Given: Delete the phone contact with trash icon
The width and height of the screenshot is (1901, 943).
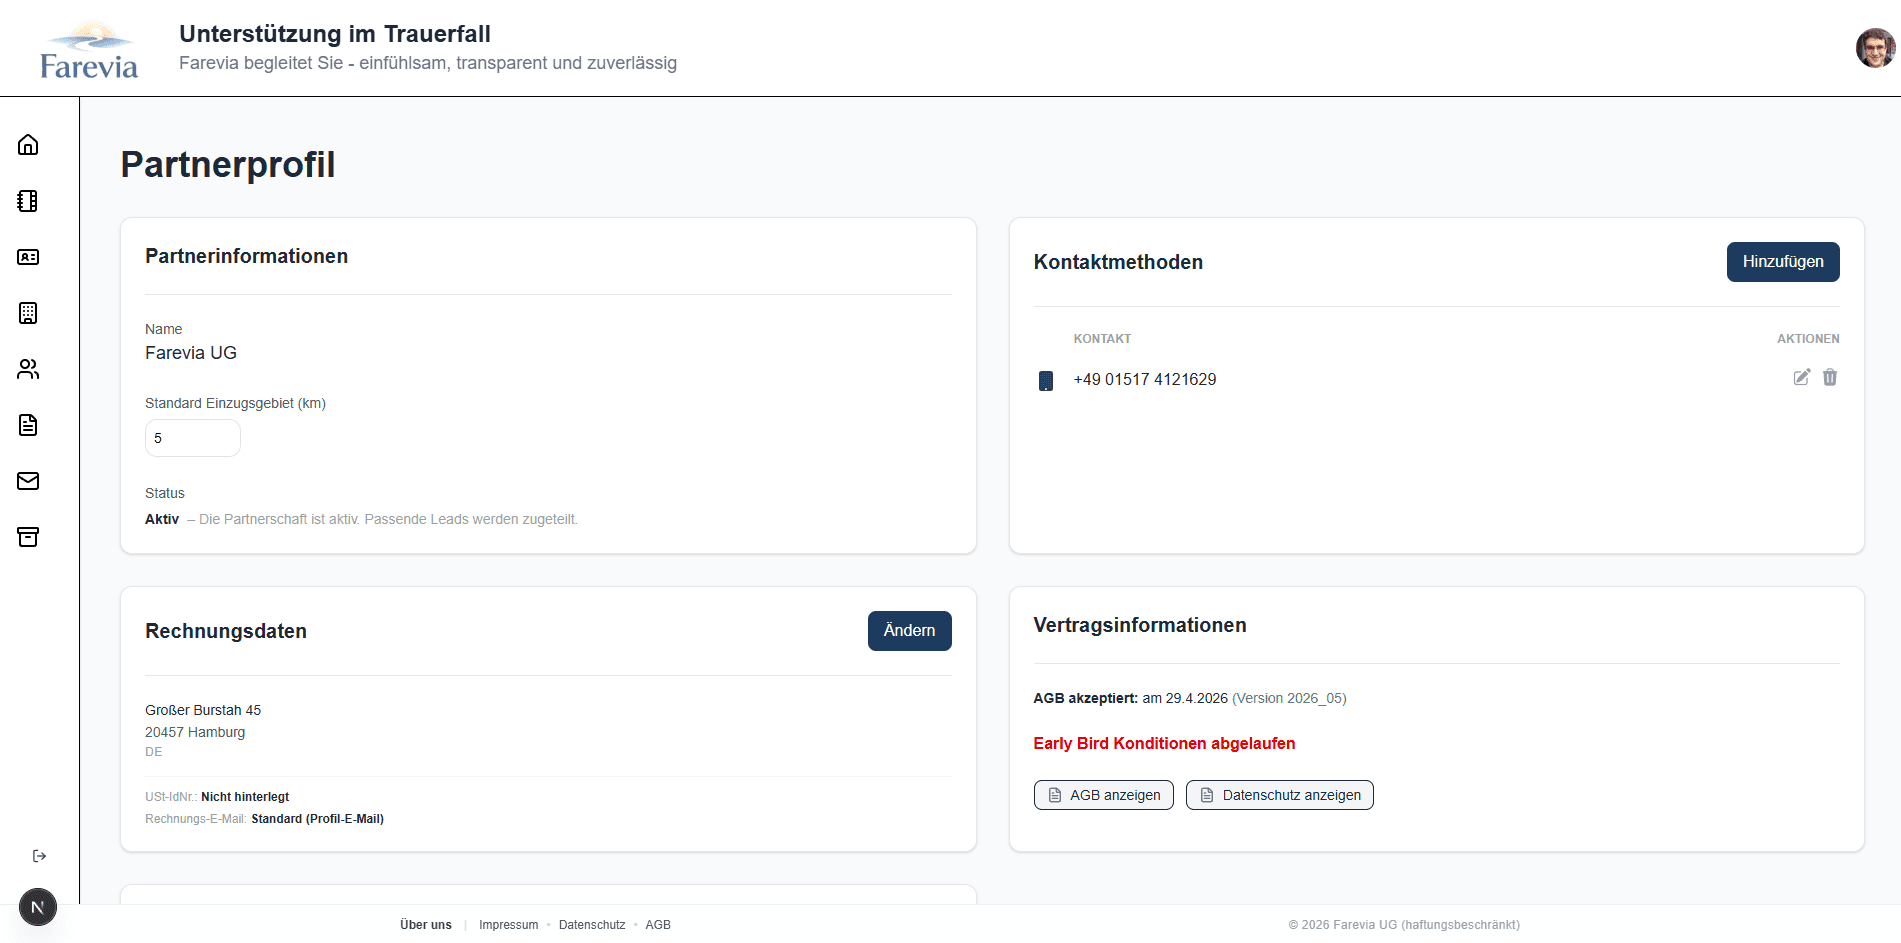Looking at the screenshot, I should coord(1830,377).
